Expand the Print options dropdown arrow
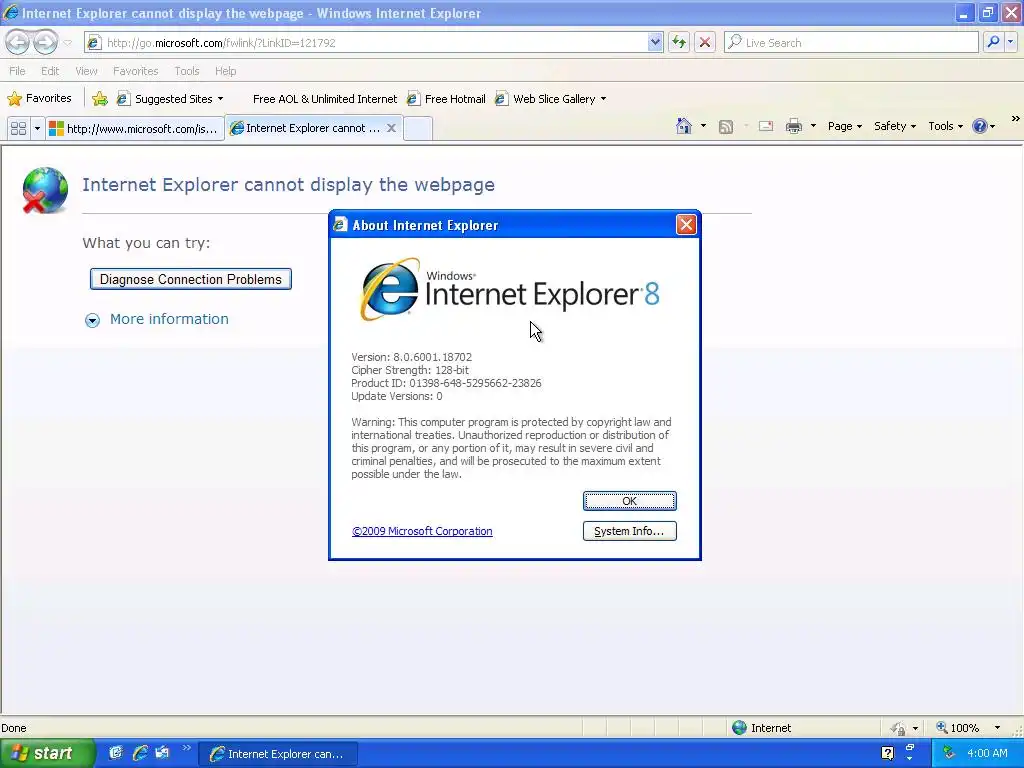 (x=813, y=126)
